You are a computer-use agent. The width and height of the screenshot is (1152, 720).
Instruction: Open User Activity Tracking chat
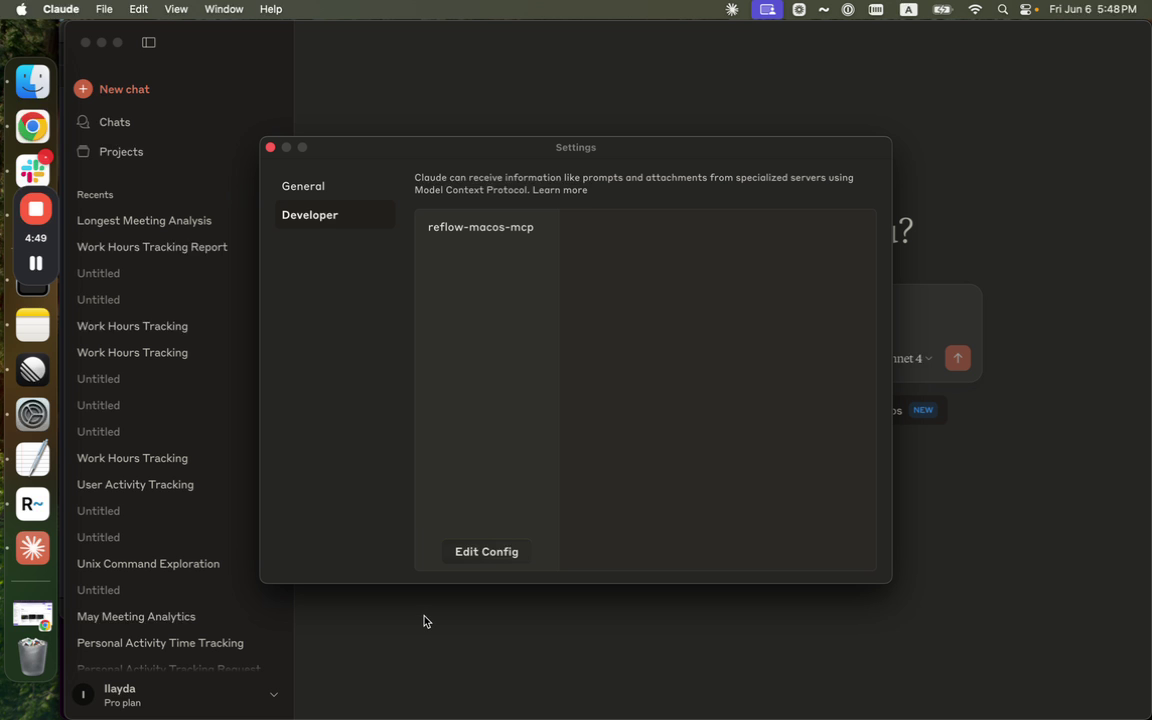click(135, 485)
